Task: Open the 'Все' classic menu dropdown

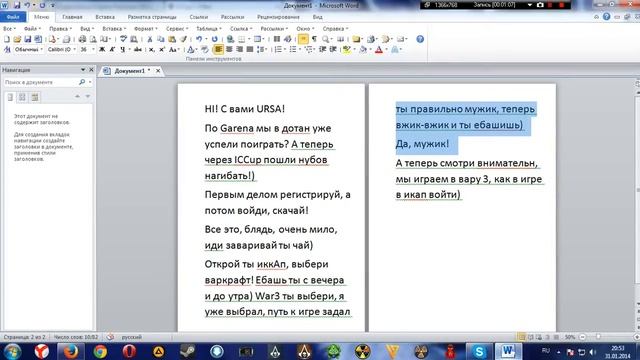Action: tap(9, 29)
